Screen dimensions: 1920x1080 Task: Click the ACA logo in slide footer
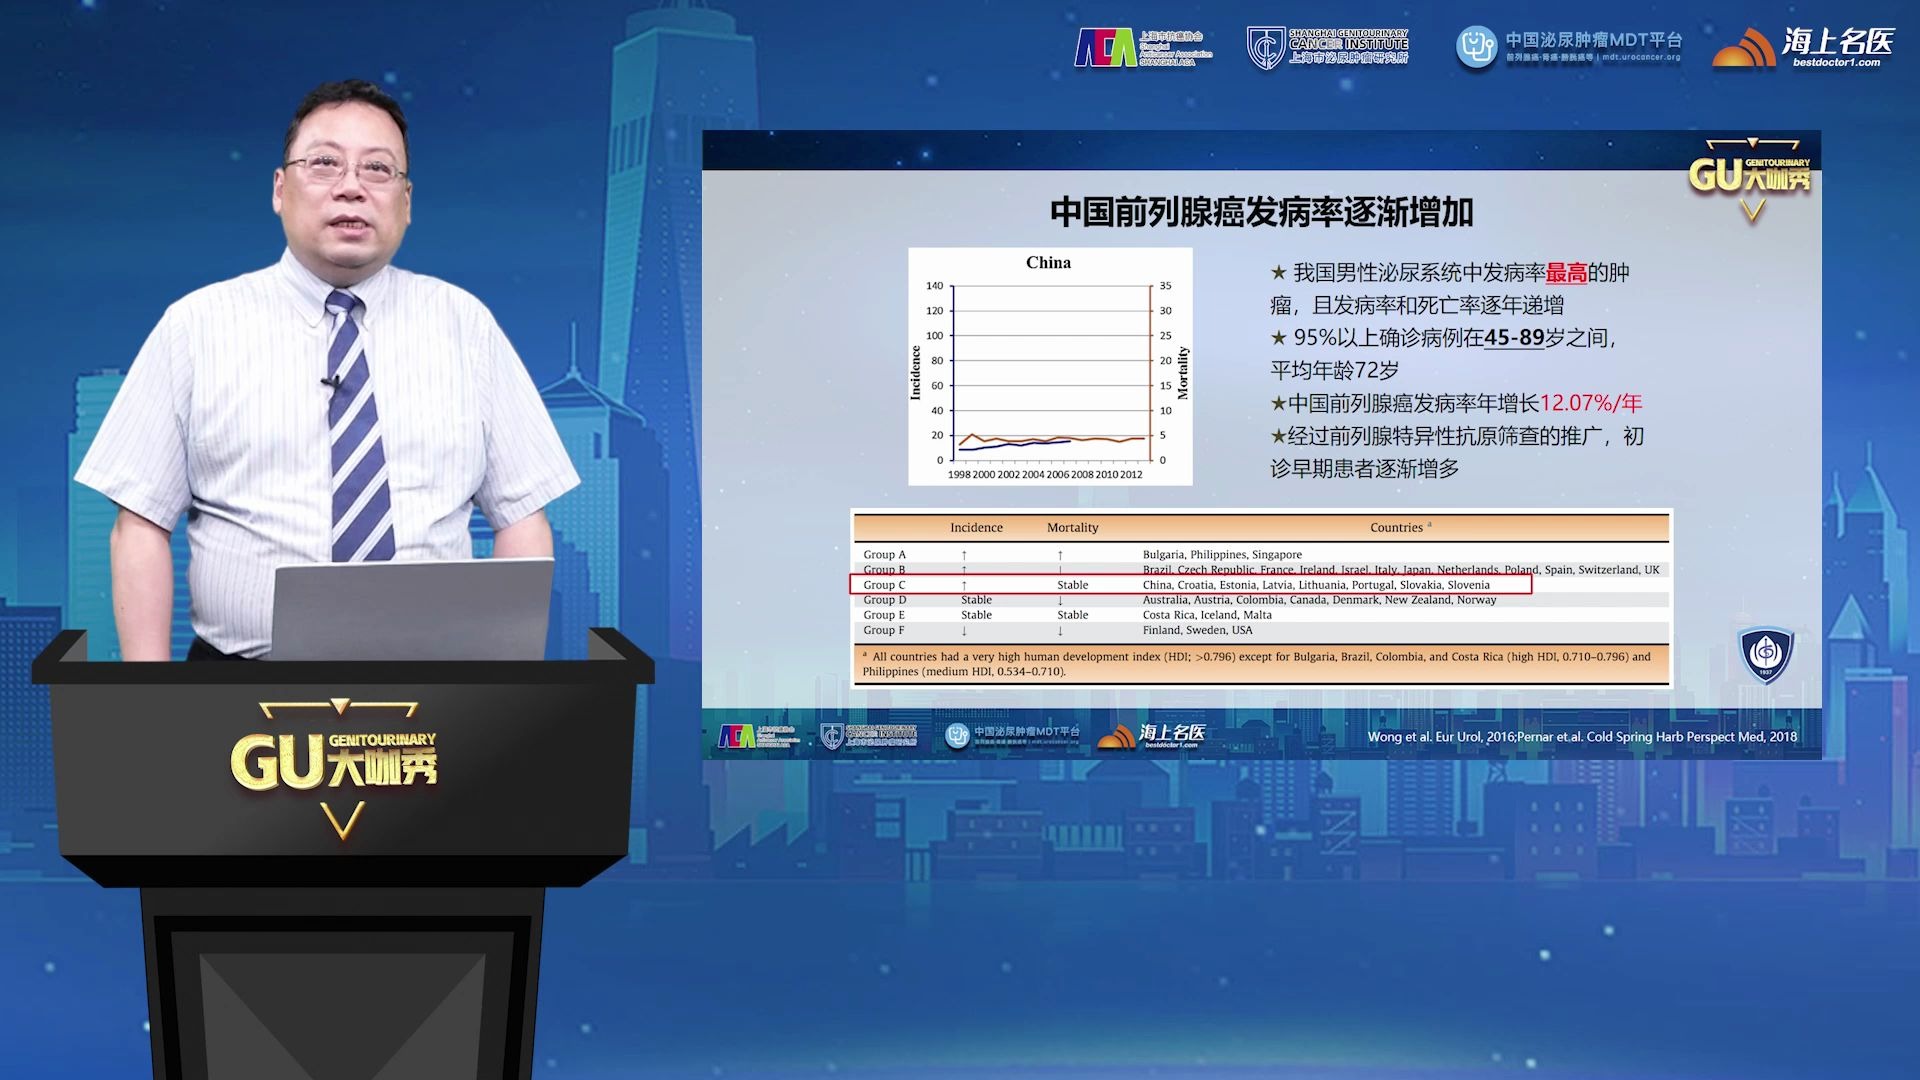coord(757,736)
